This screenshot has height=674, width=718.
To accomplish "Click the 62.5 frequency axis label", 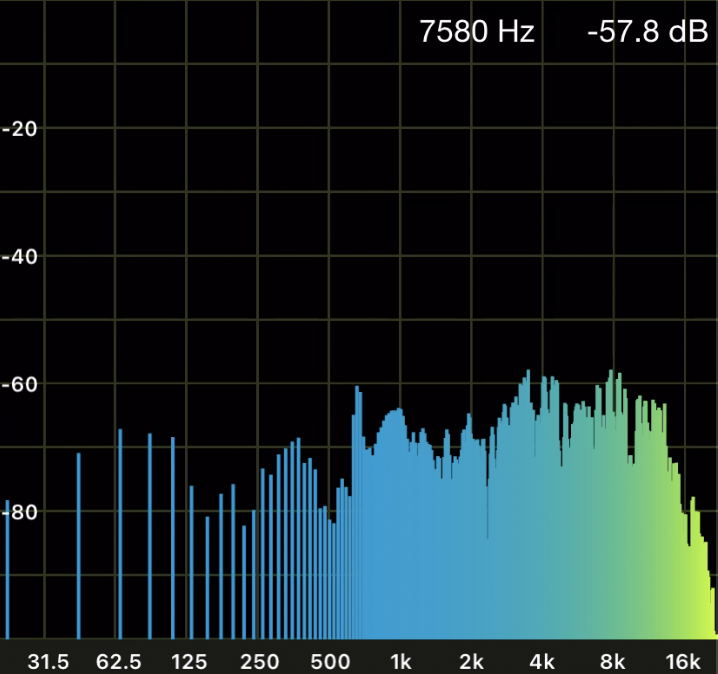I will 119,662.
